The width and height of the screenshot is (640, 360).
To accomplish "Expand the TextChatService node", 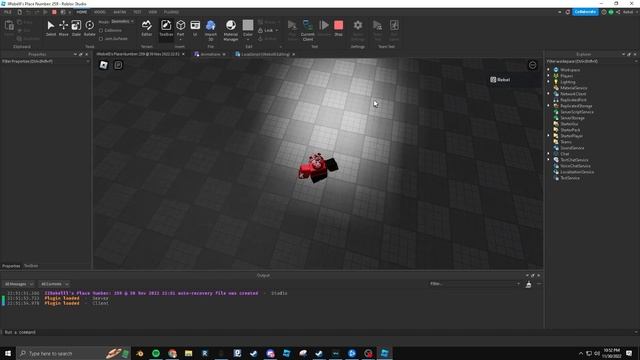I will (549, 160).
